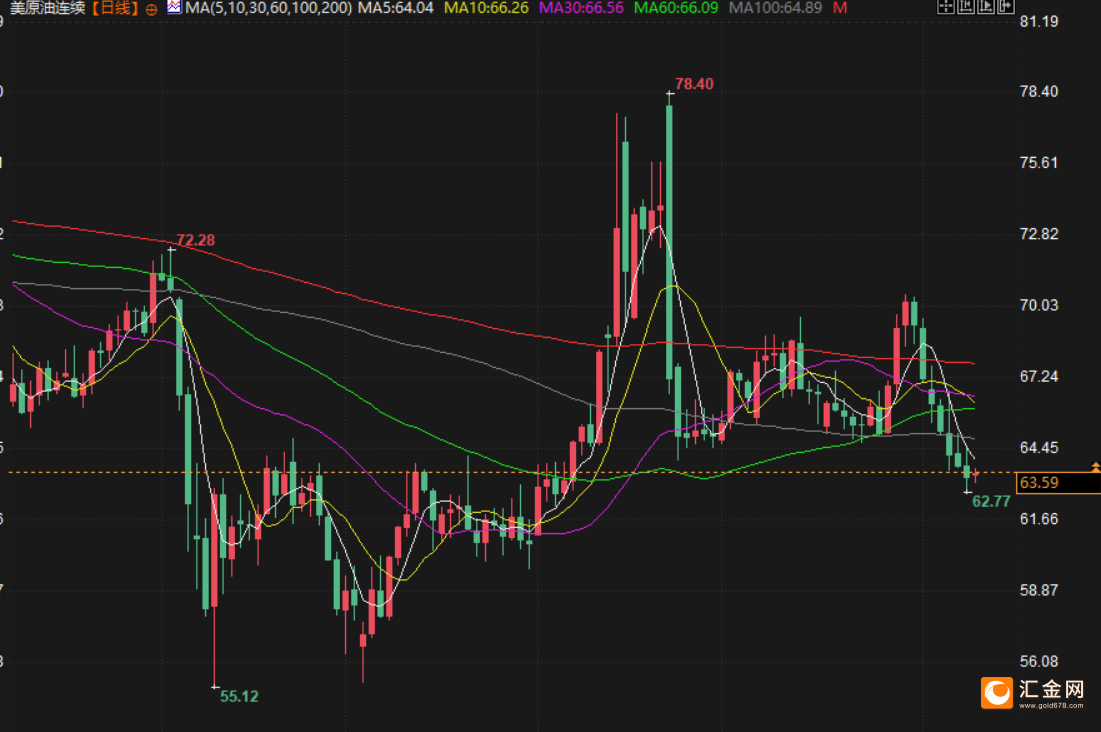Open the MA indicator chart icon
The height and width of the screenshot is (732, 1101).
174,8
